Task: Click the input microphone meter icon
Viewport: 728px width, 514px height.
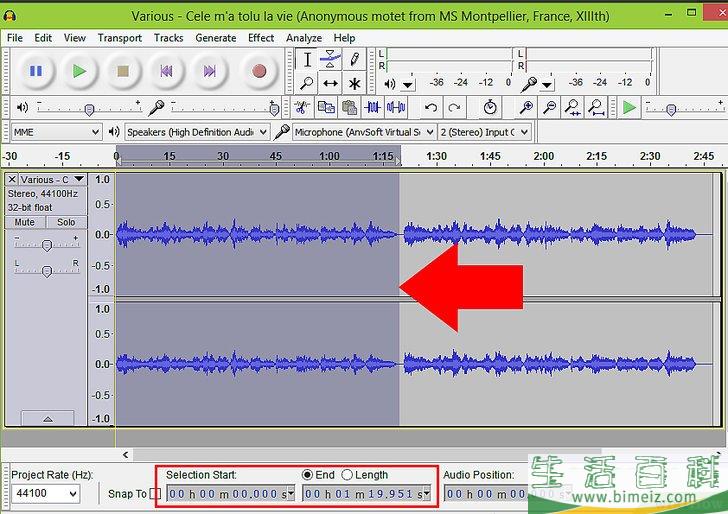Action: coord(528,84)
